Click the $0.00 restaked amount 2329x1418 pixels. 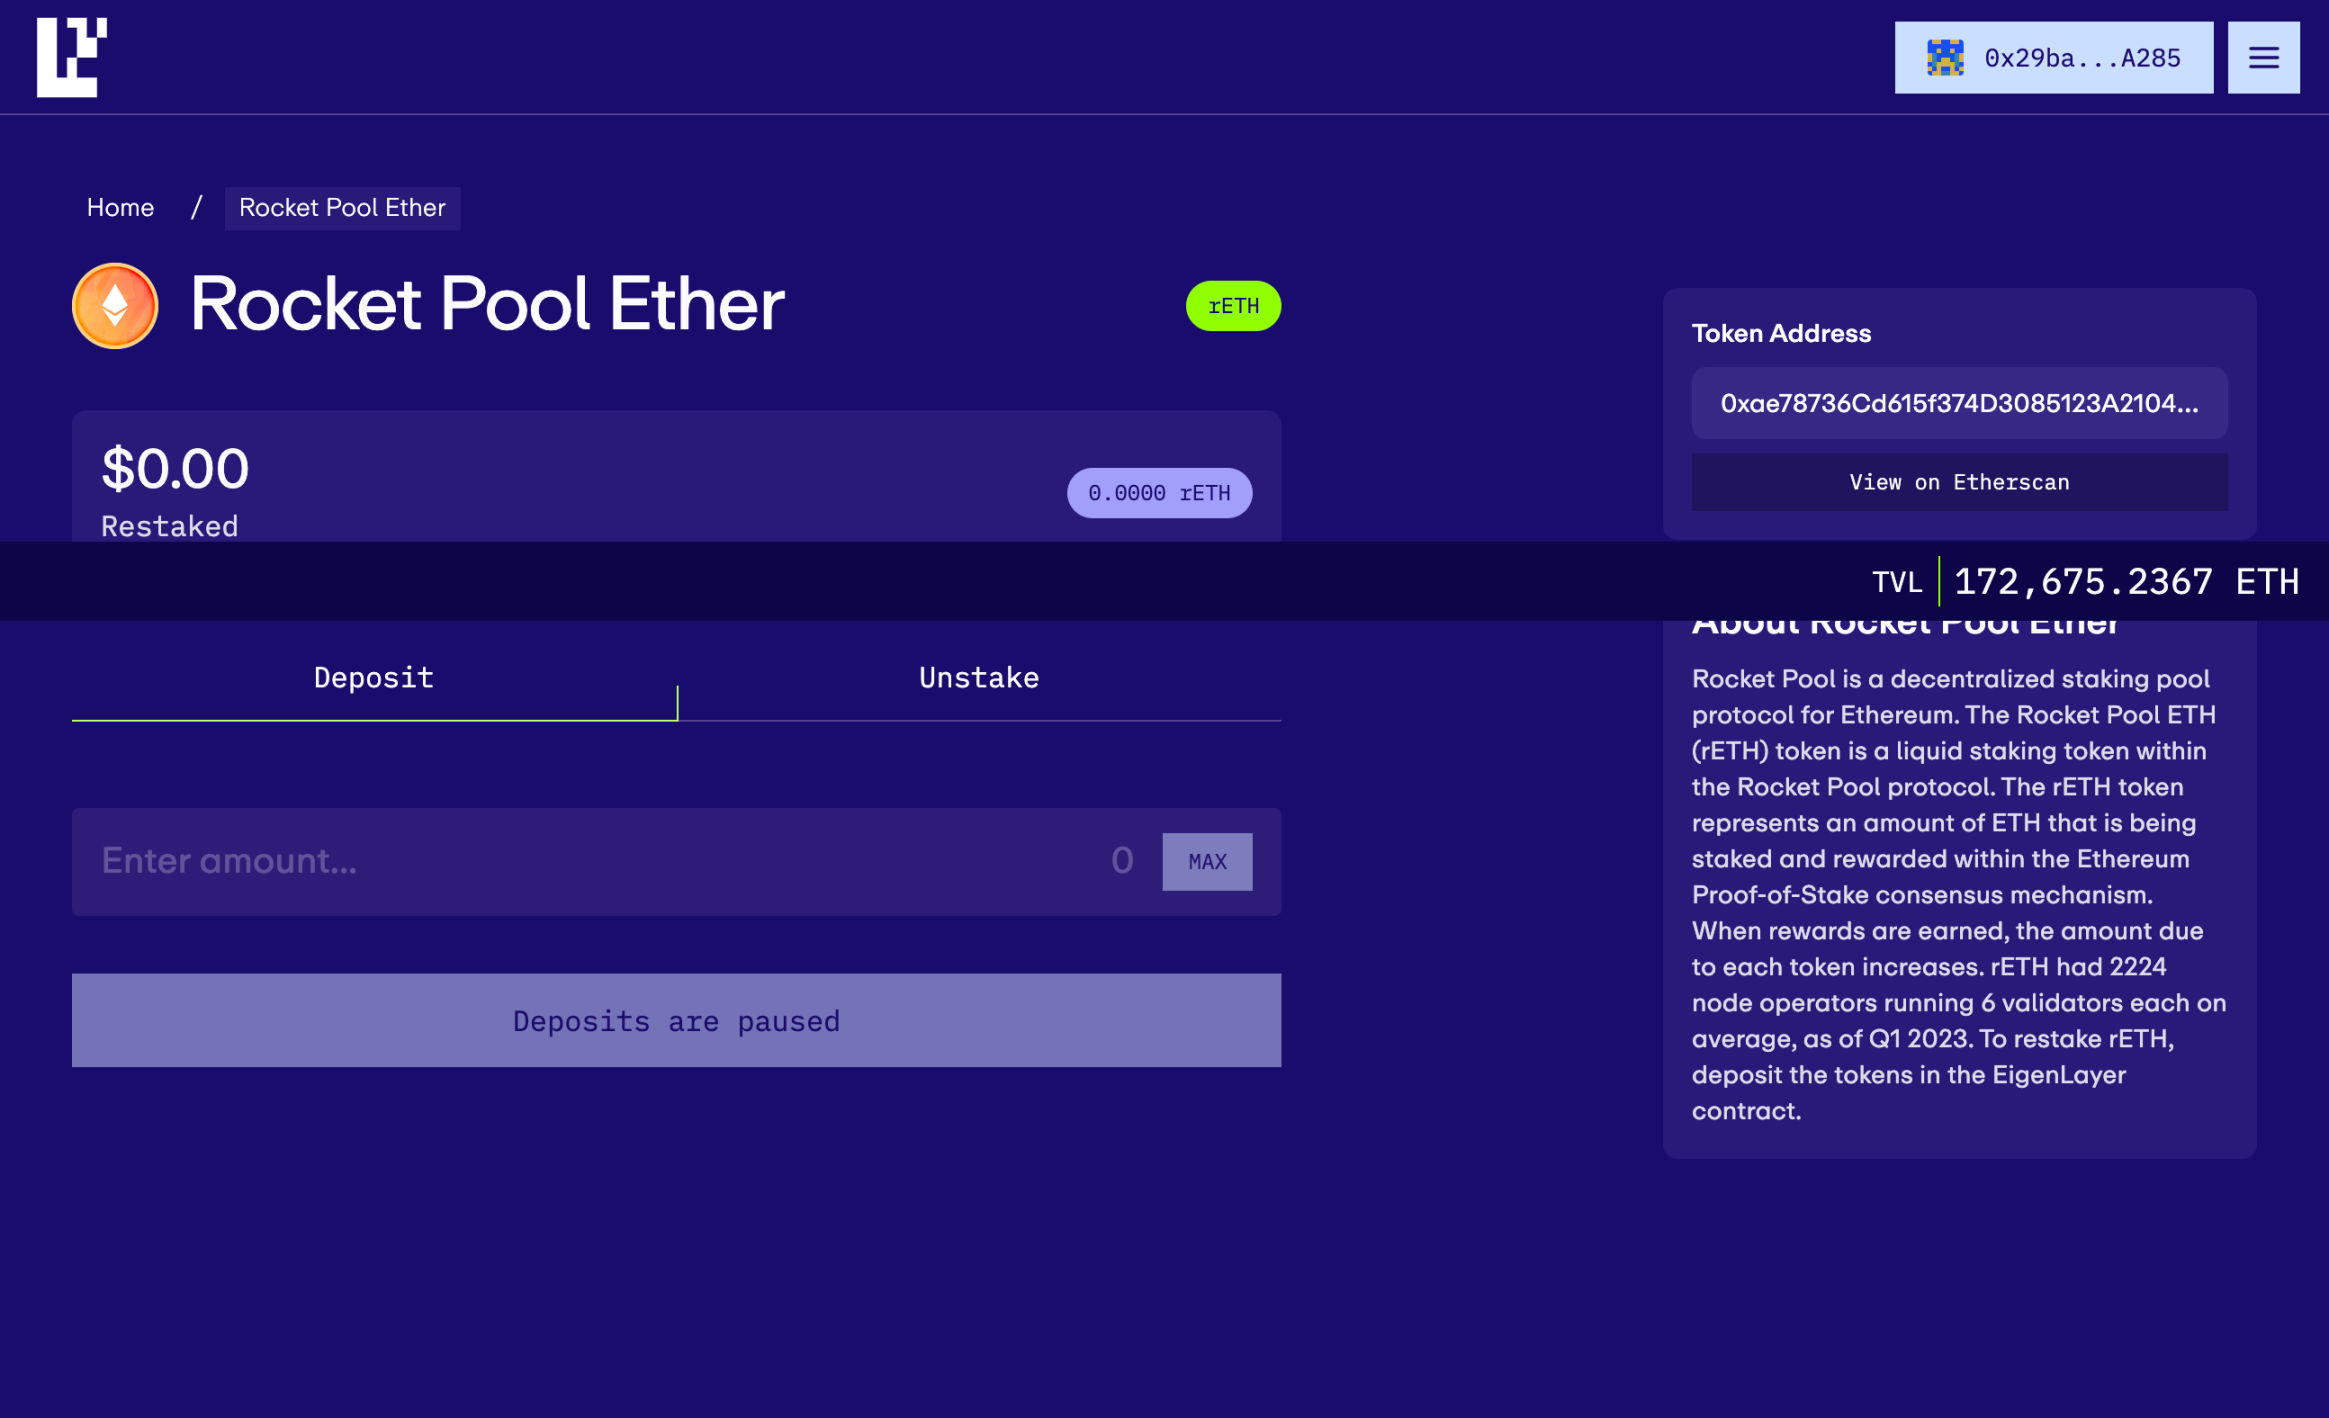coord(176,469)
